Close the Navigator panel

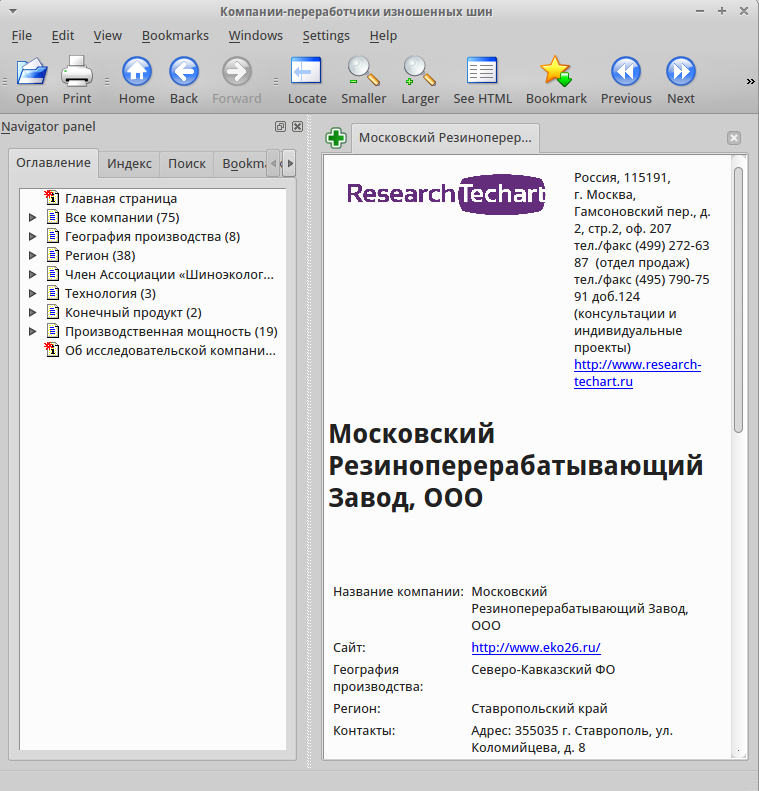(298, 127)
